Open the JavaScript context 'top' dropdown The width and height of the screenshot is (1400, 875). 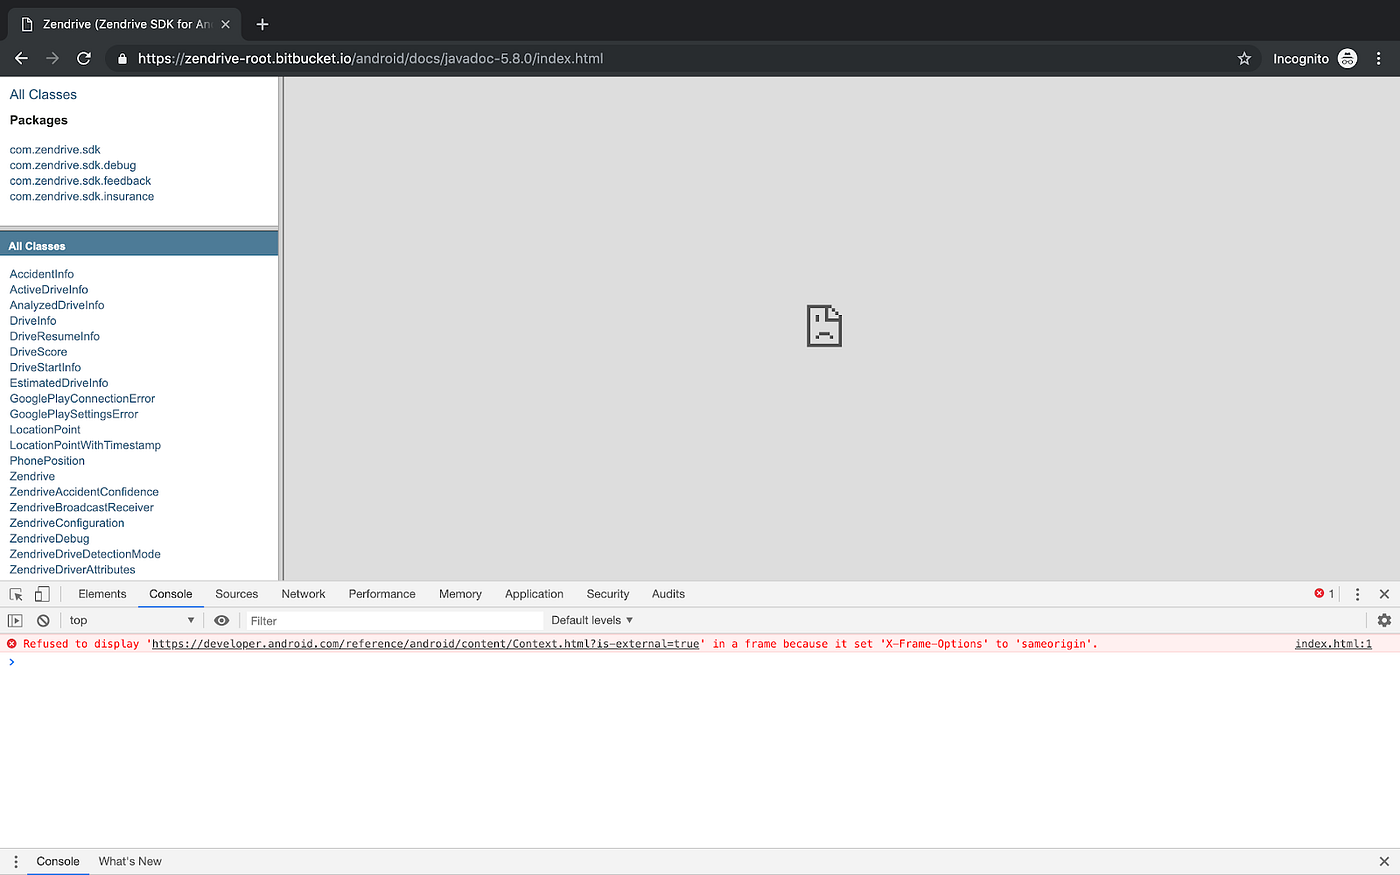click(x=132, y=620)
